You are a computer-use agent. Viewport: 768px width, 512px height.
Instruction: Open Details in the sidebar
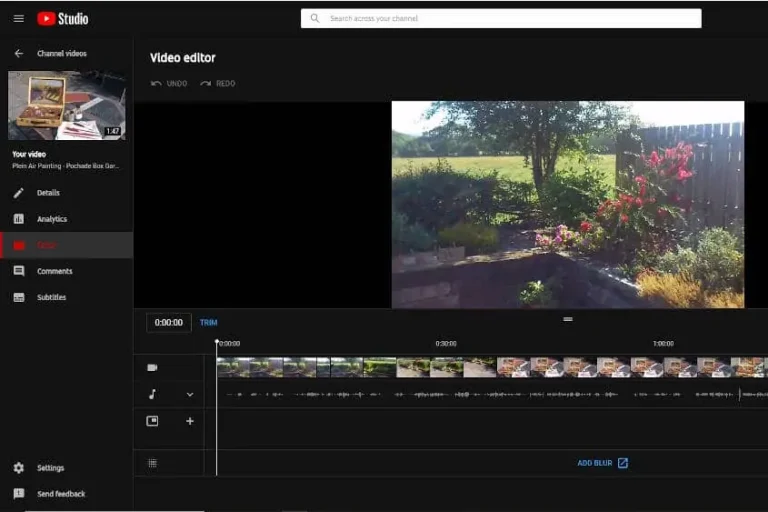pos(48,193)
